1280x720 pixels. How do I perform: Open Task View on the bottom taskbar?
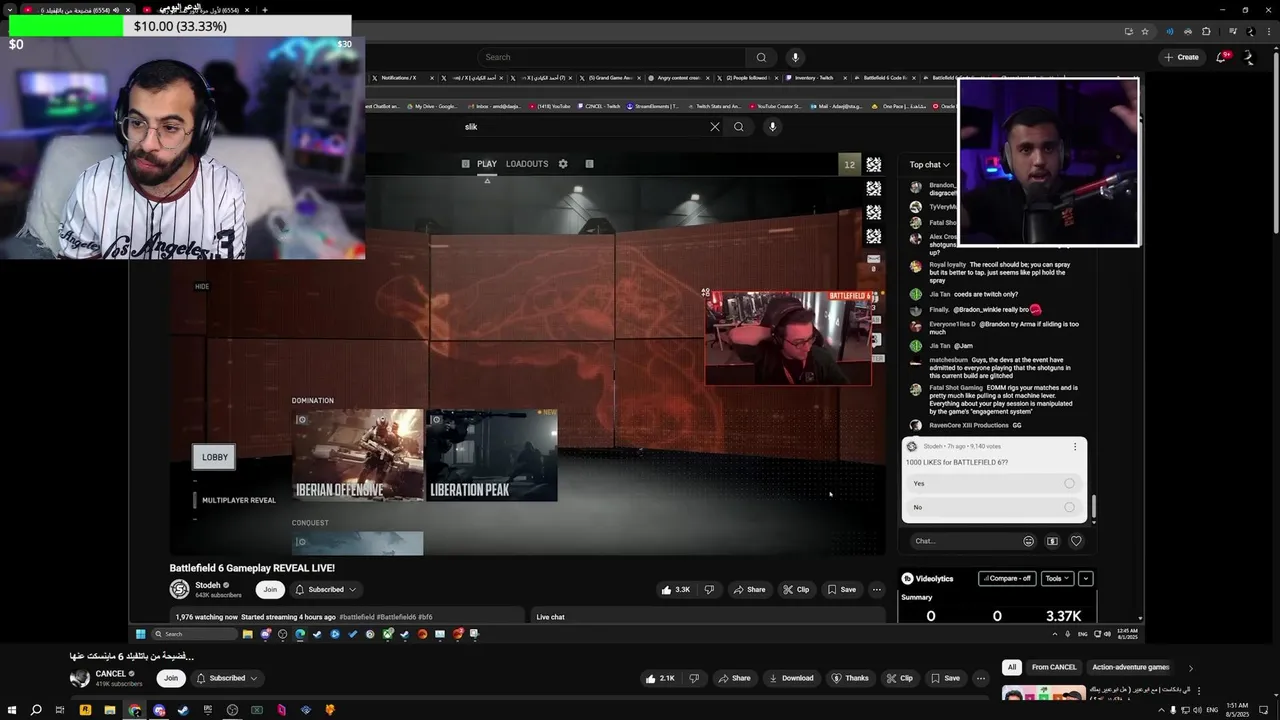coord(60,710)
